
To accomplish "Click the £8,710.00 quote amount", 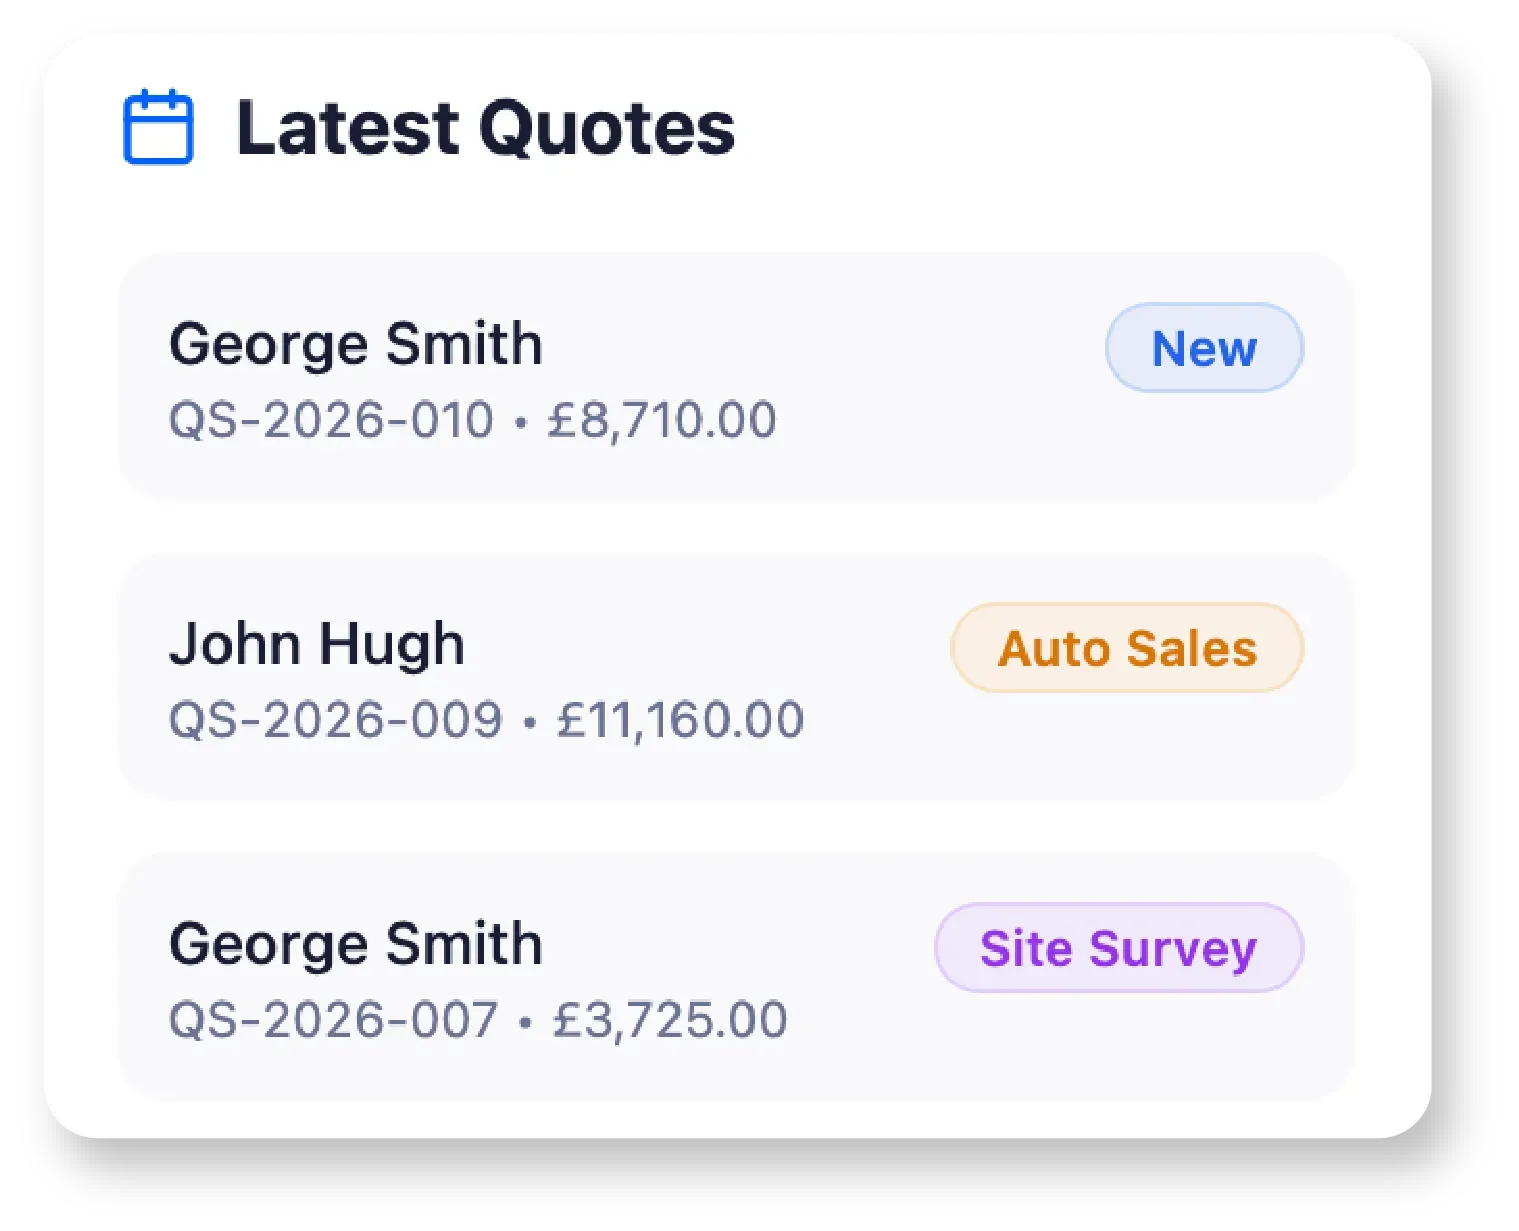I will [x=661, y=419].
